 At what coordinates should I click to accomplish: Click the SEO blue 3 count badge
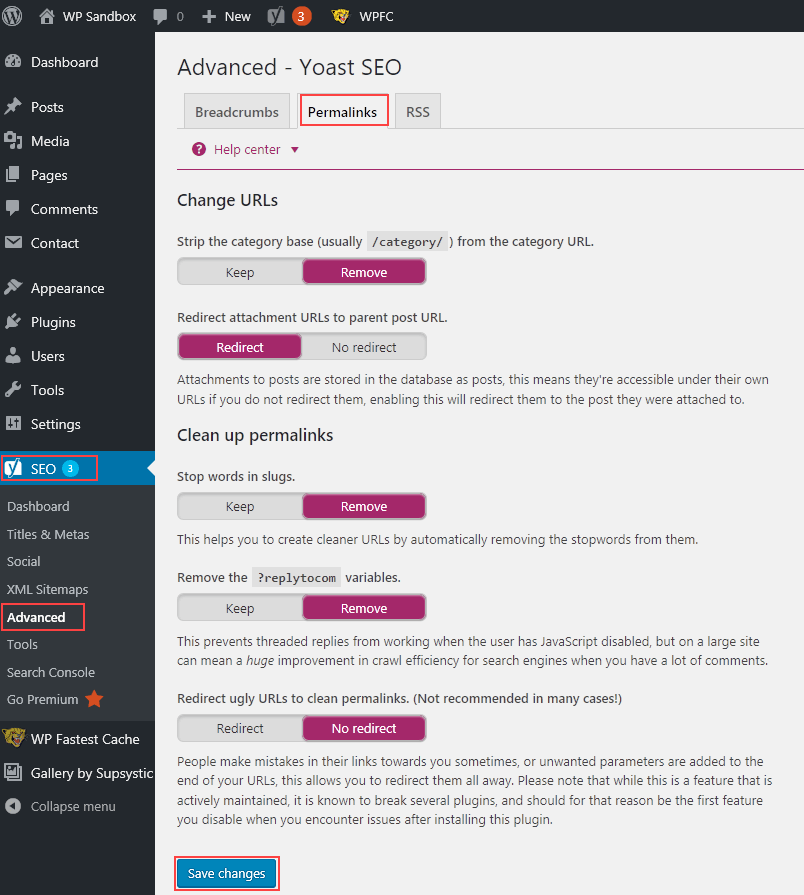(x=70, y=469)
